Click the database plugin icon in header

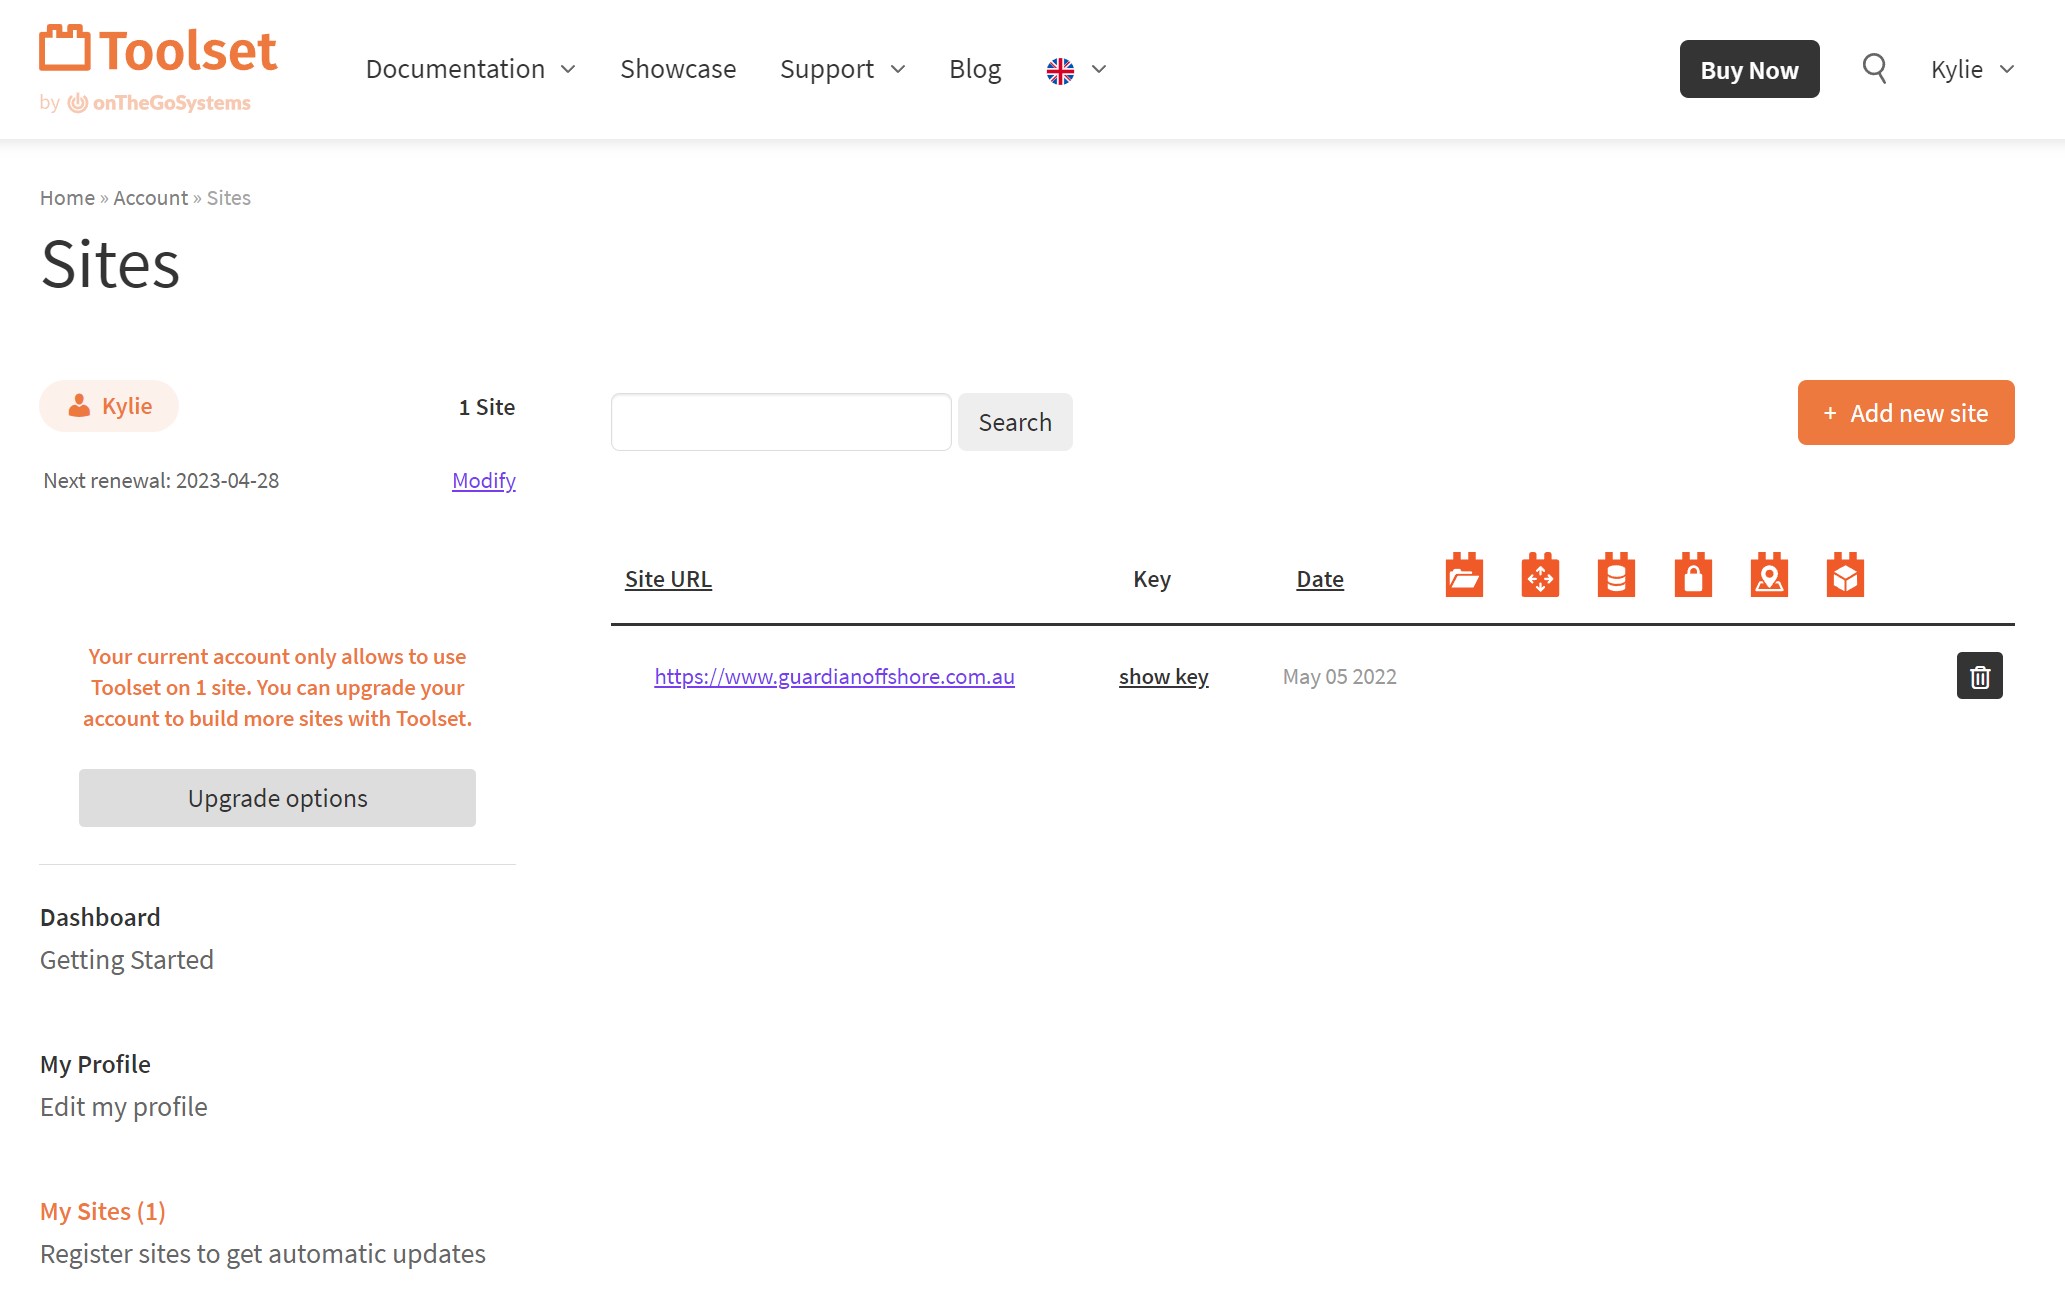tap(1616, 575)
